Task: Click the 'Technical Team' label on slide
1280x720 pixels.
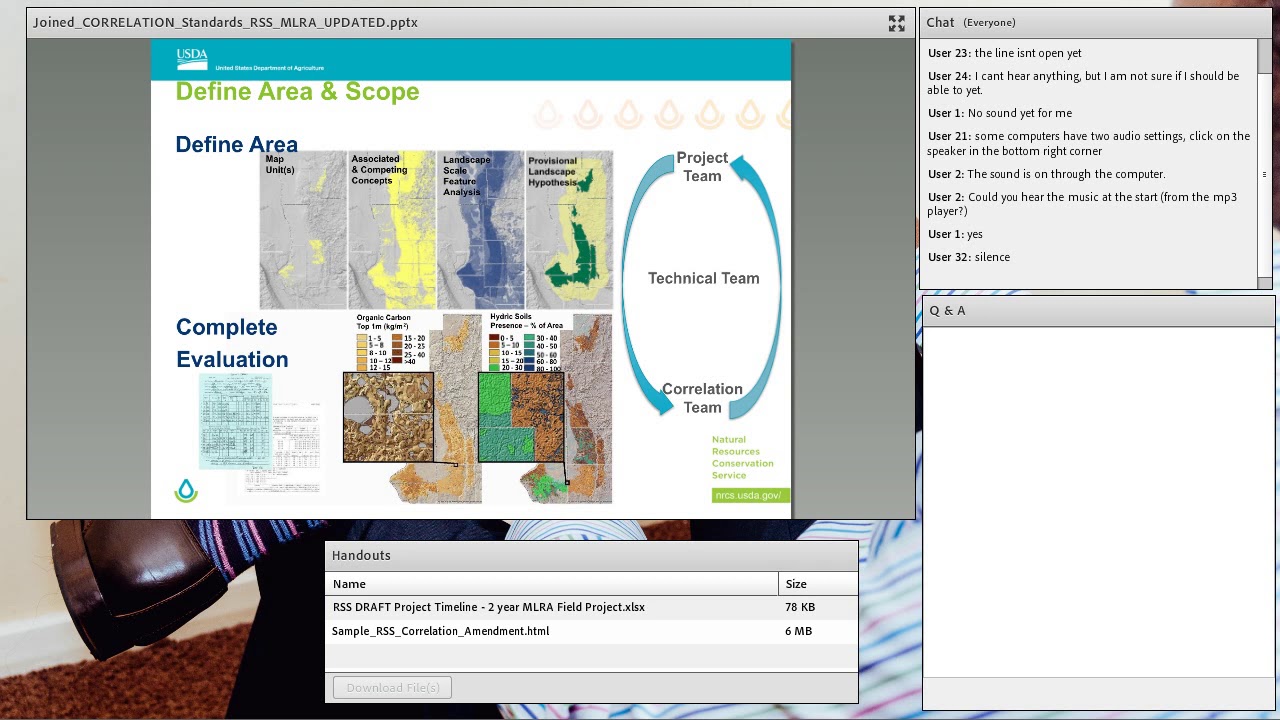Action: (x=703, y=278)
